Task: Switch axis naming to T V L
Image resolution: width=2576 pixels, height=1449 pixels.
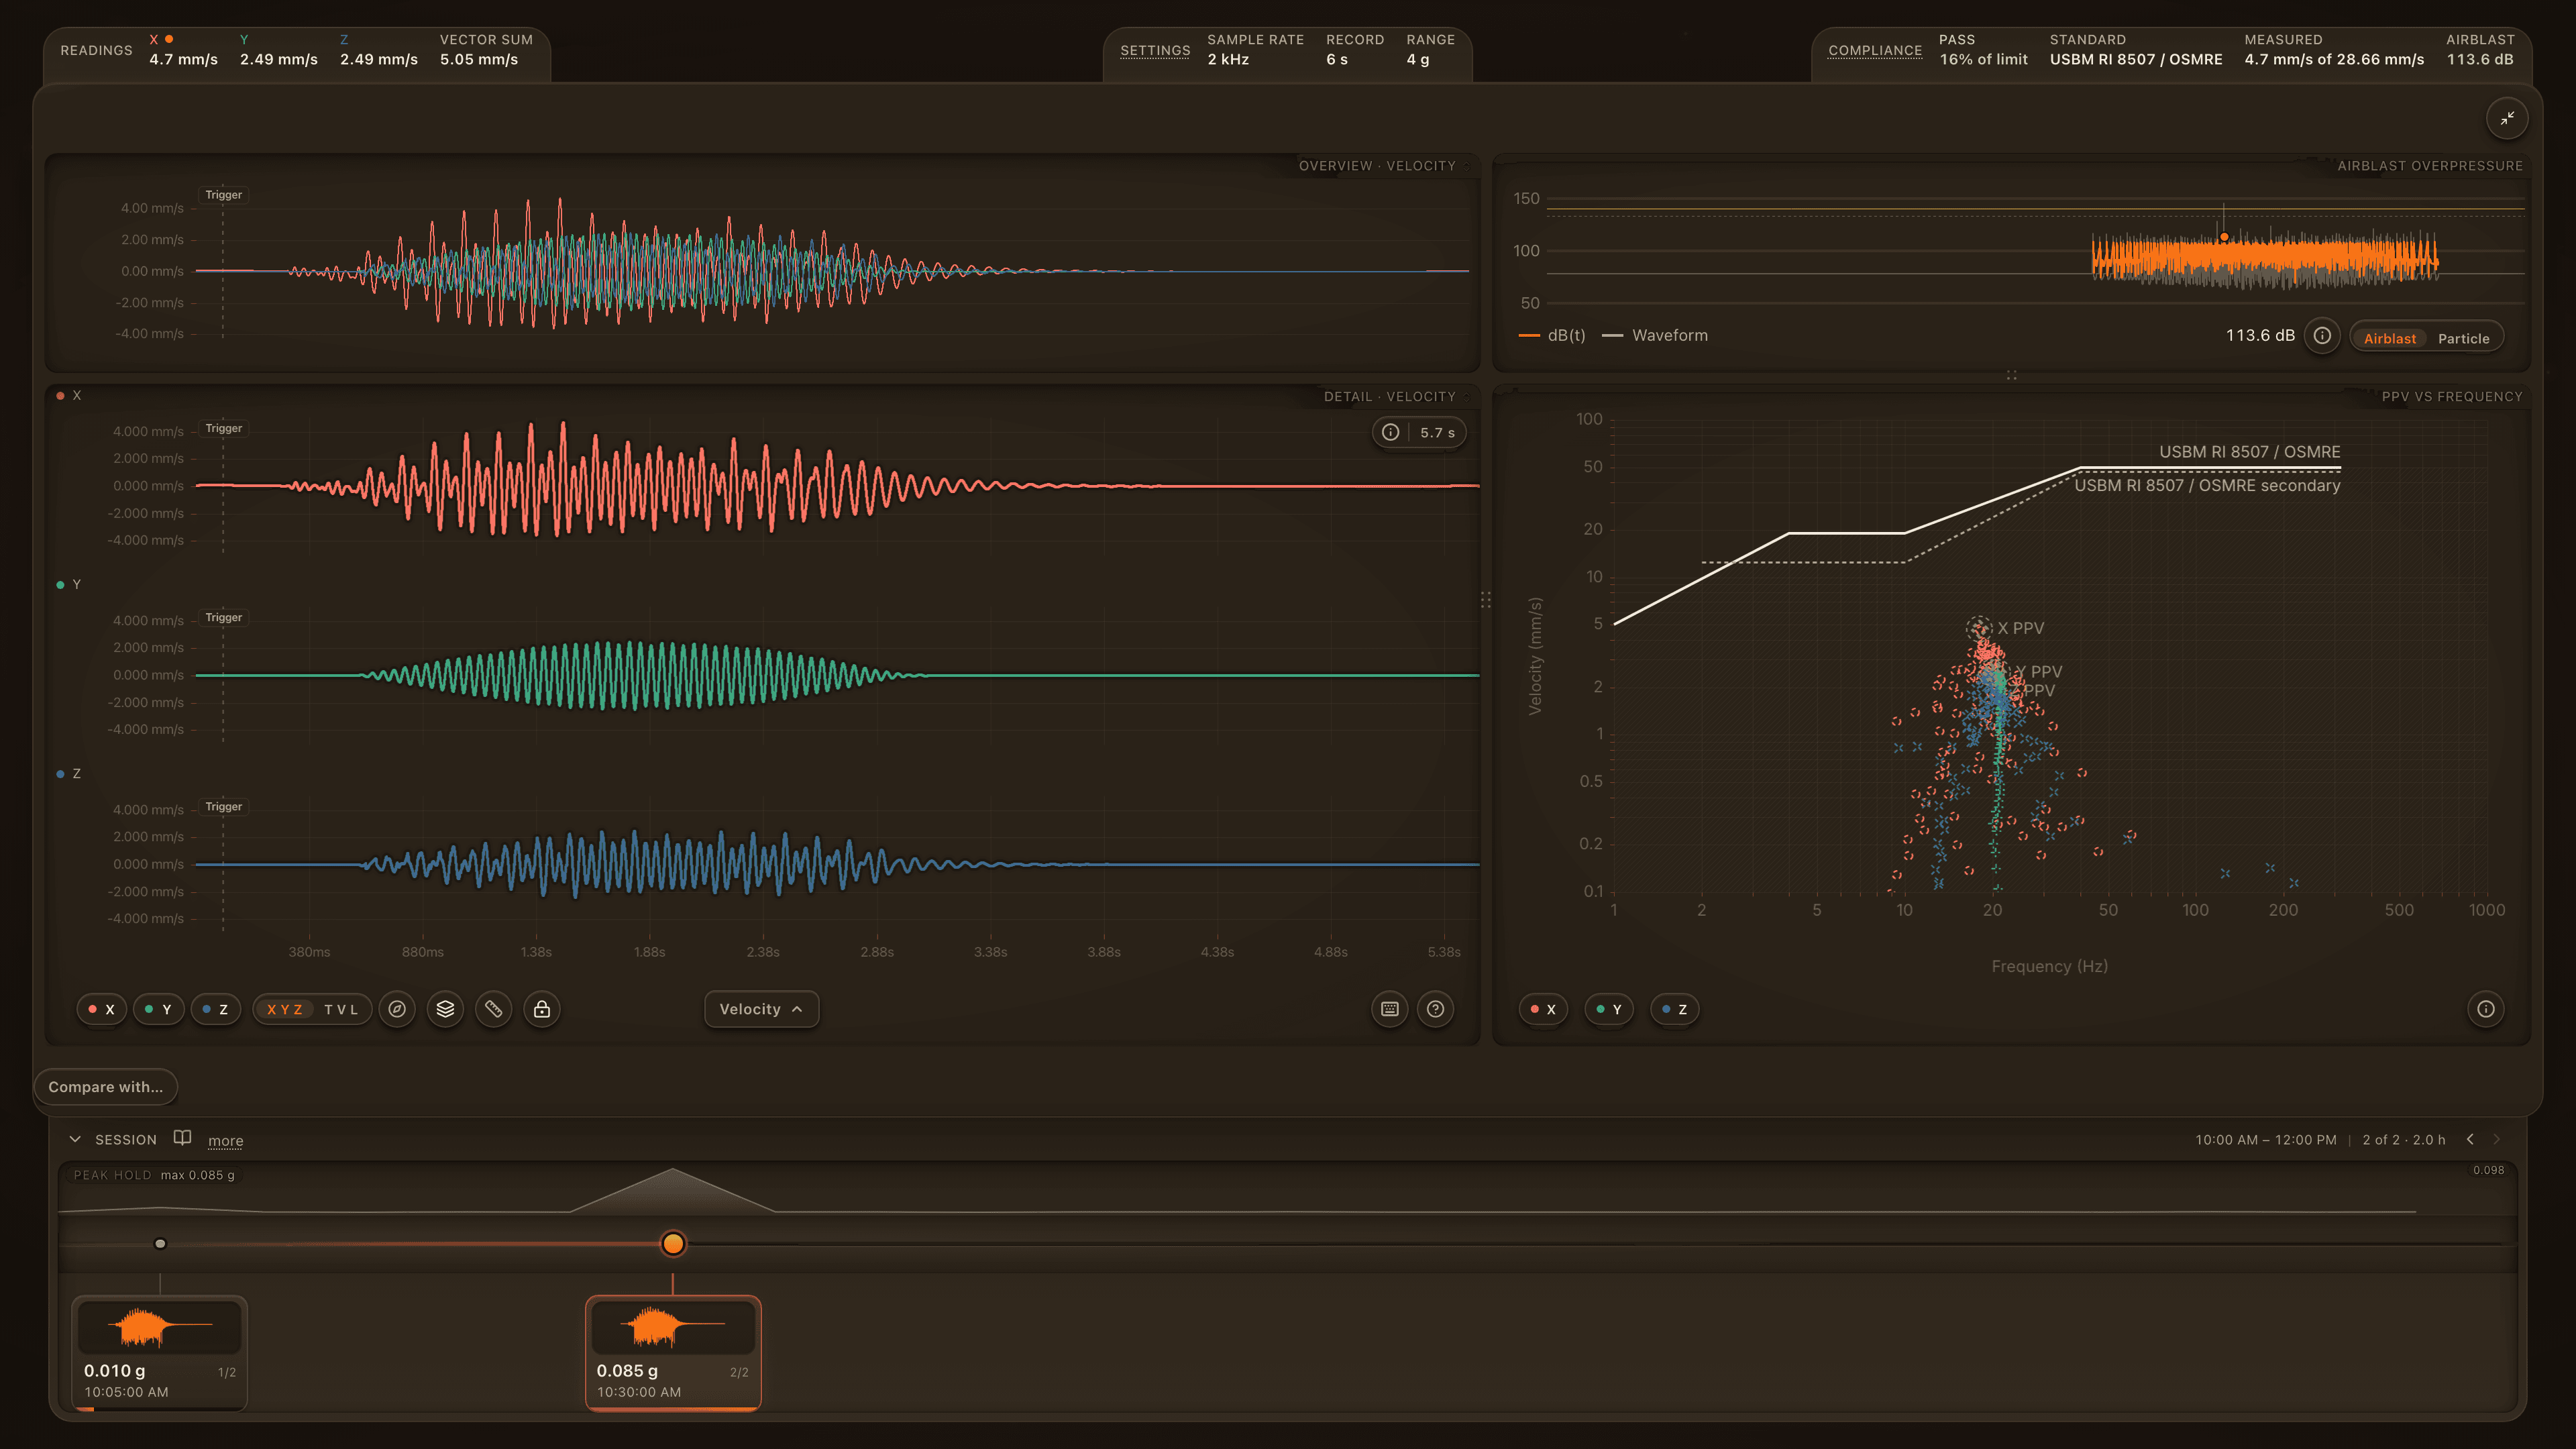Action: 341,1010
